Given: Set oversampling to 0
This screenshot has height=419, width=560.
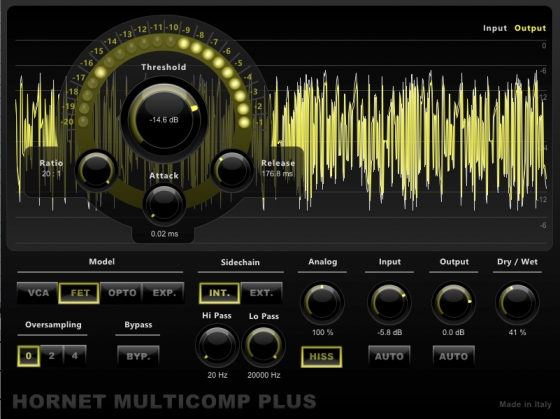Looking at the screenshot, I should 29,356.
